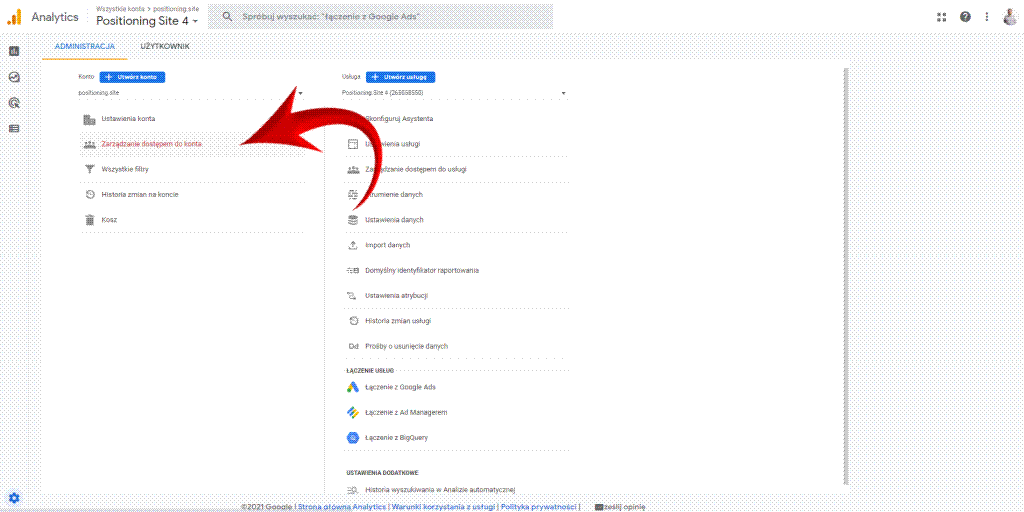Open the Strona główna Analytics footer link

(342, 506)
